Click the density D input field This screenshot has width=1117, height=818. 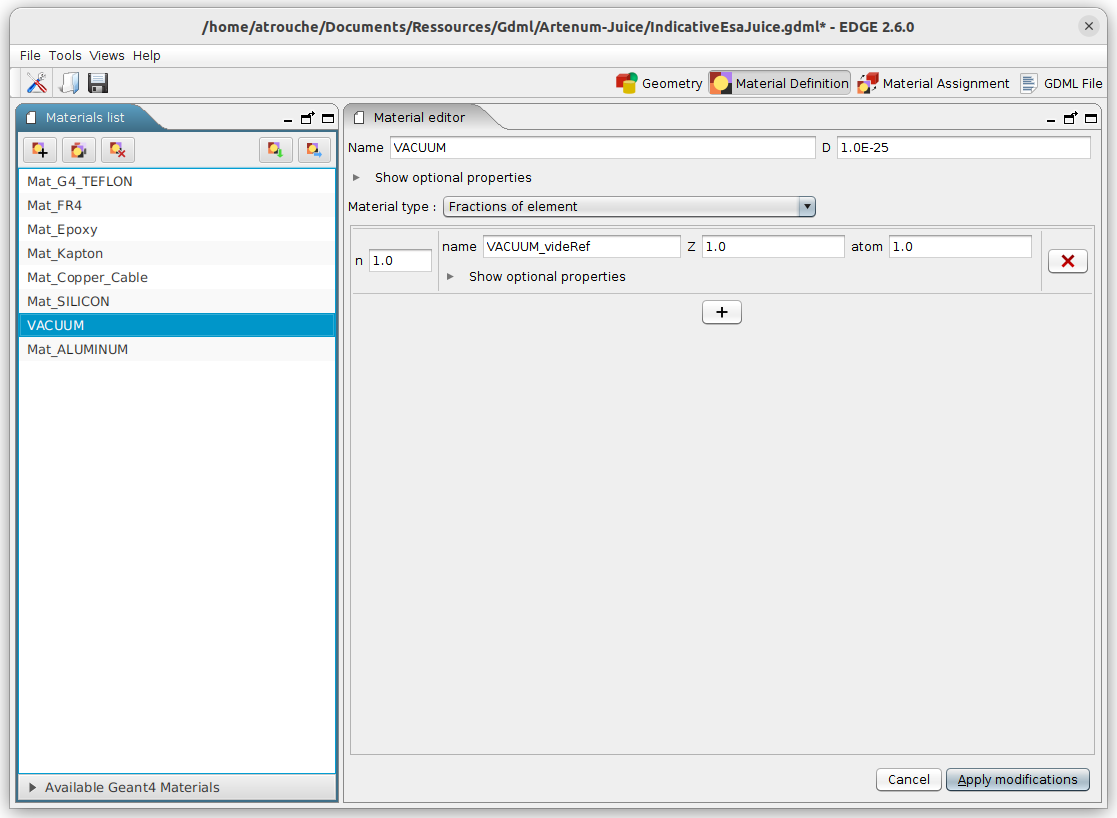point(962,147)
